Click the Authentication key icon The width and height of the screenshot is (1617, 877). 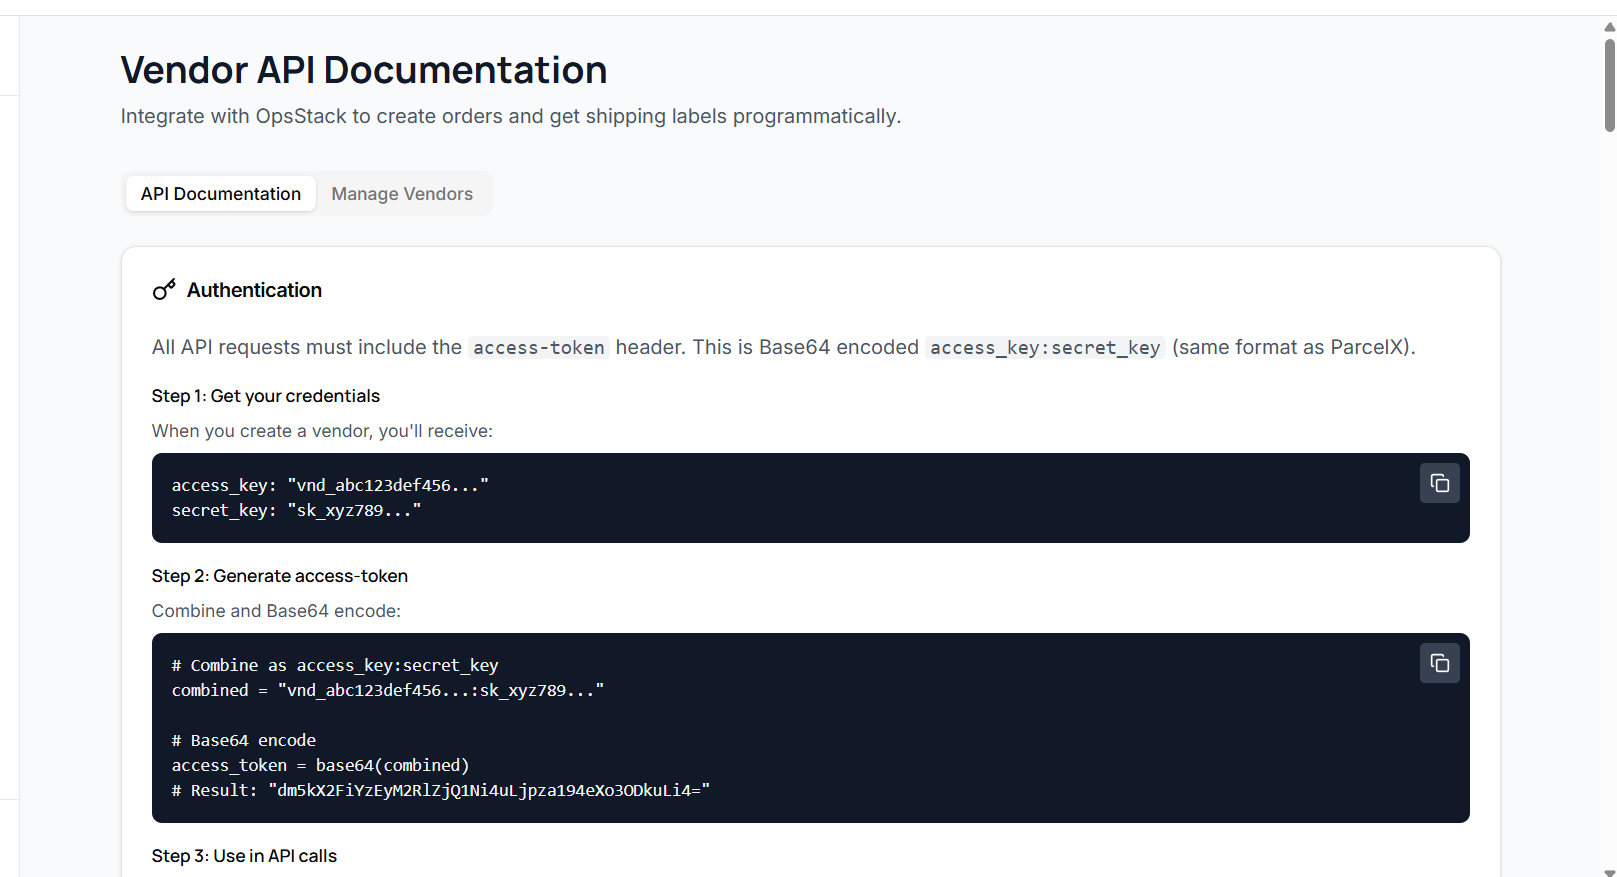(164, 290)
